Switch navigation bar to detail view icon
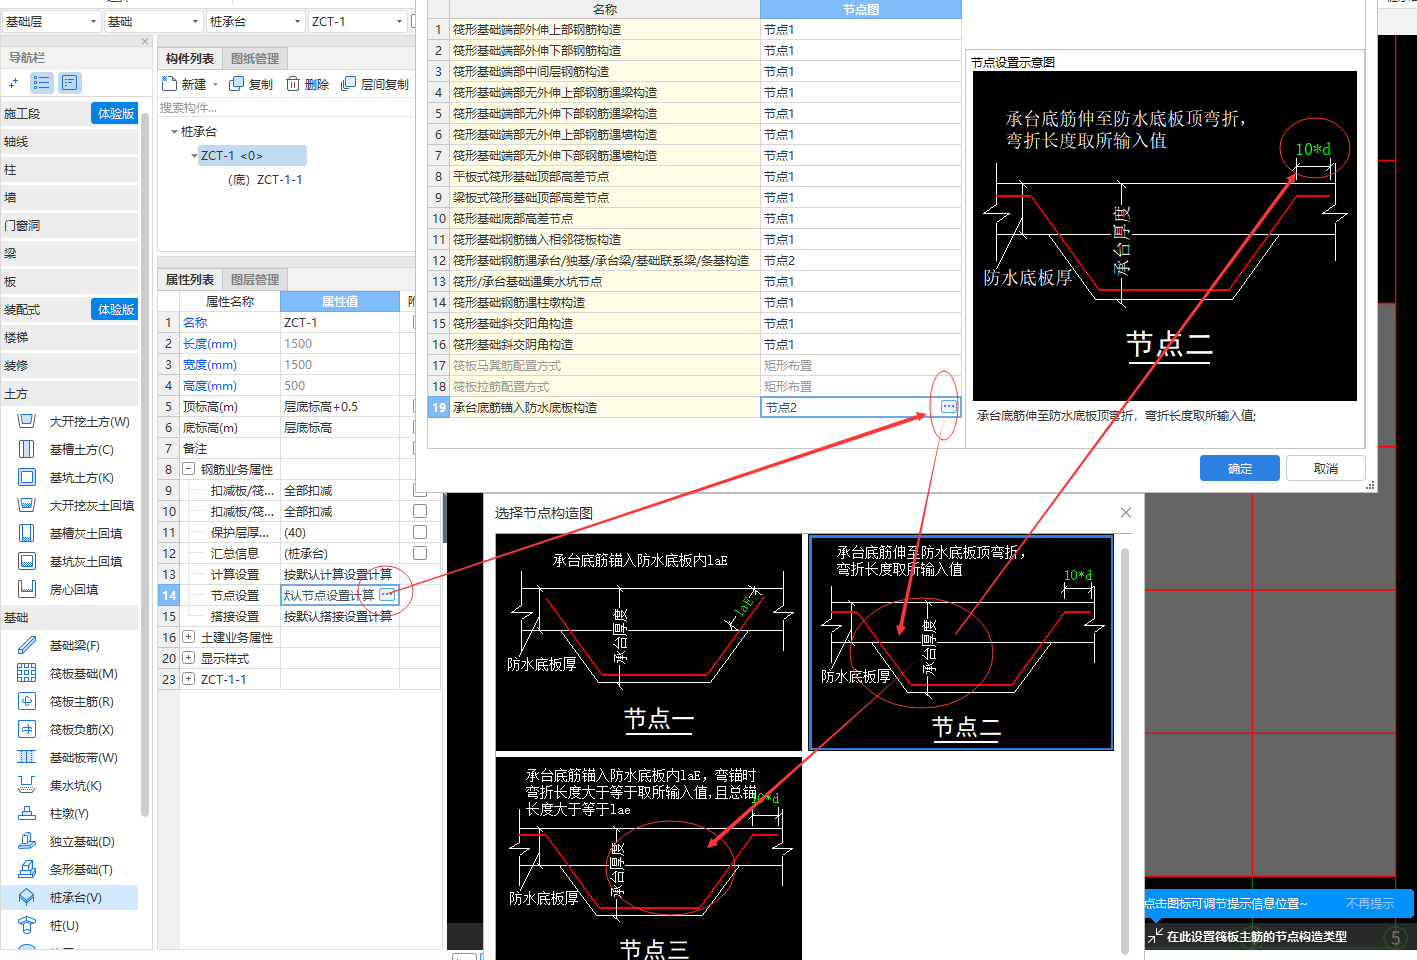Viewport: 1417px width, 960px height. click(x=69, y=83)
